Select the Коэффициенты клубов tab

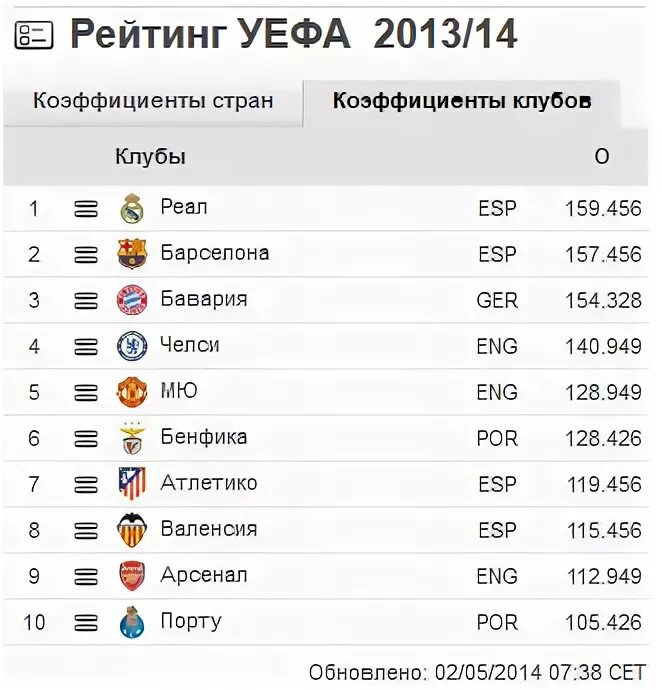(x=462, y=101)
